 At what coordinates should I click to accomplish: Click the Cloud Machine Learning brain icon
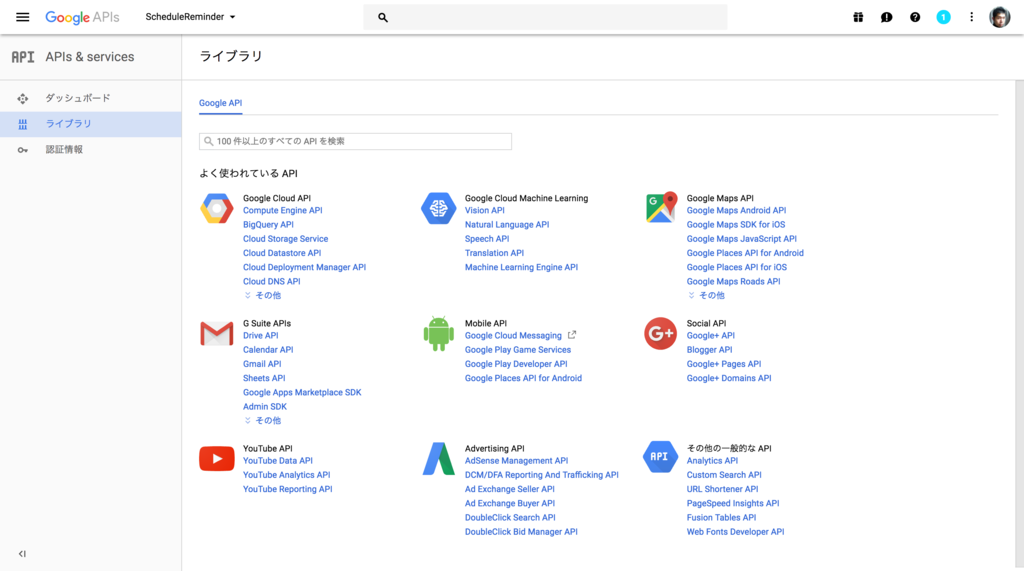click(438, 208)
